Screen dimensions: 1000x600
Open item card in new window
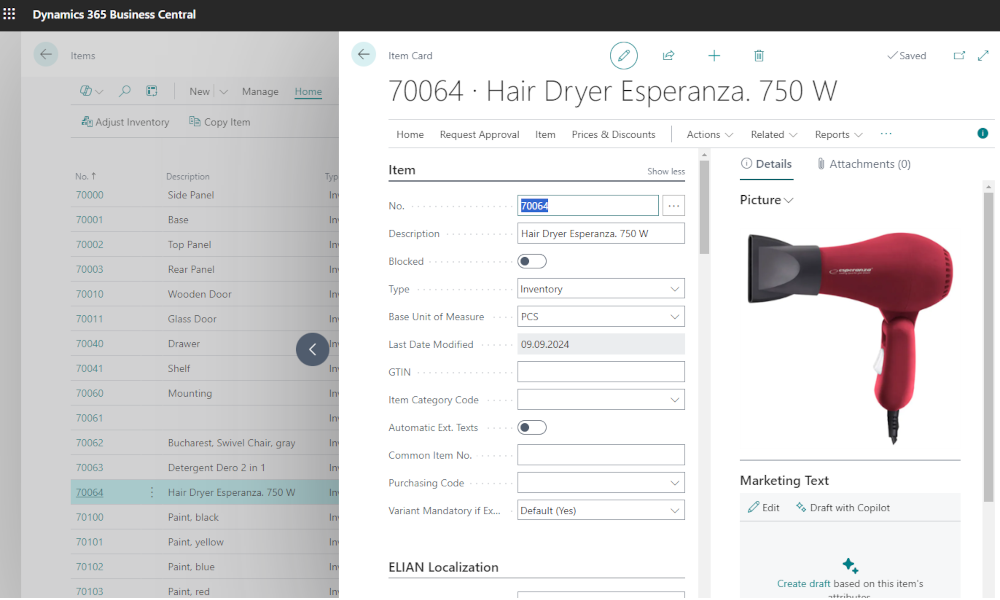959,55
